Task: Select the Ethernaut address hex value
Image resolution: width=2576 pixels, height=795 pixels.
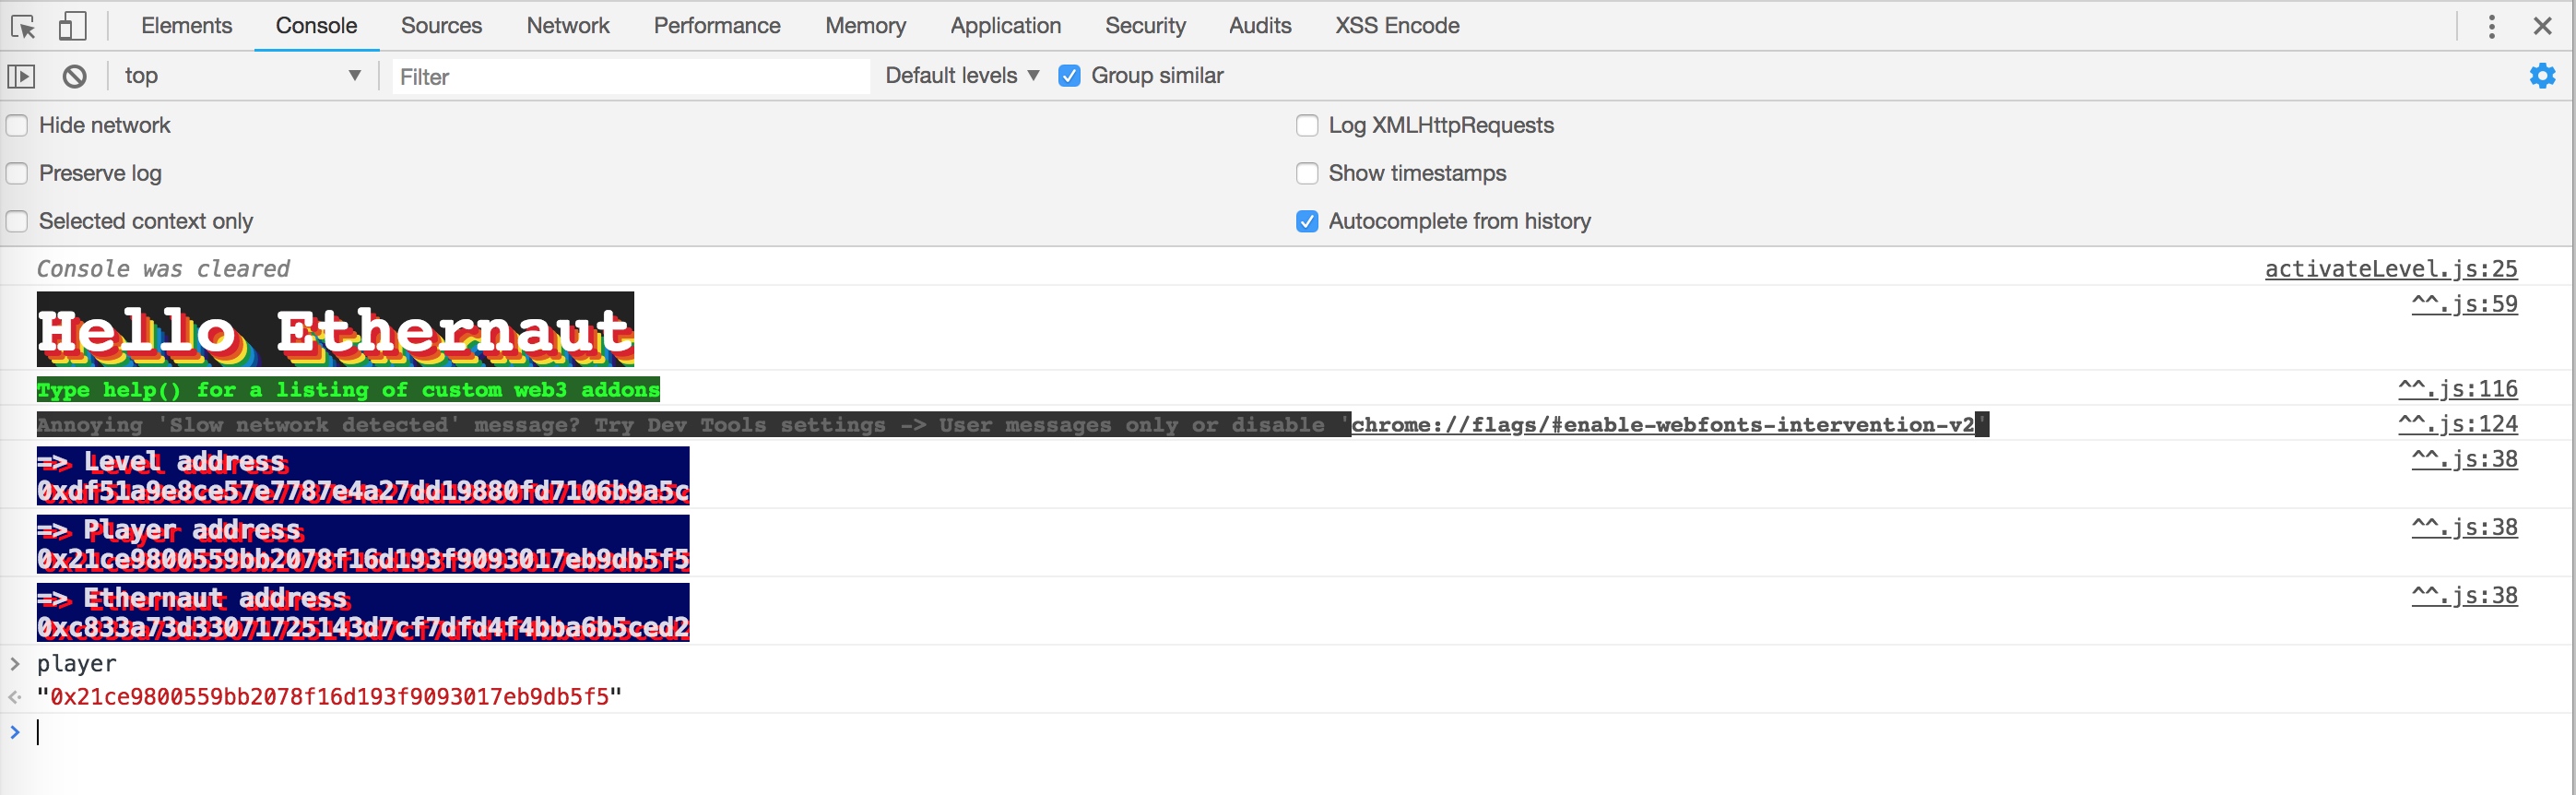Action: [x=363, y=627]
